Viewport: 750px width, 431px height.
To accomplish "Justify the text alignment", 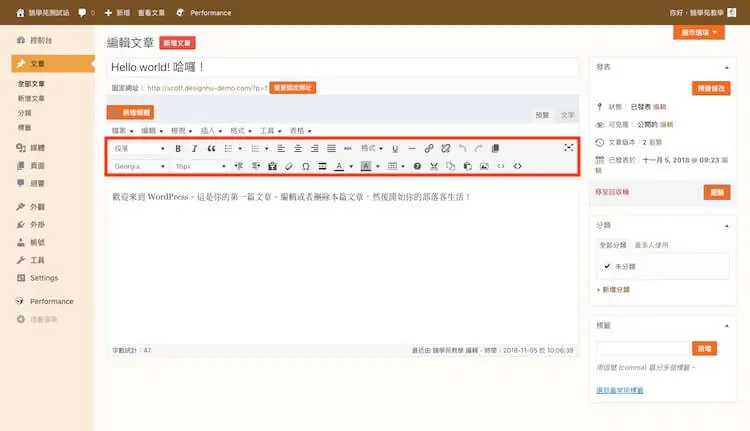I will click(331, 149).
